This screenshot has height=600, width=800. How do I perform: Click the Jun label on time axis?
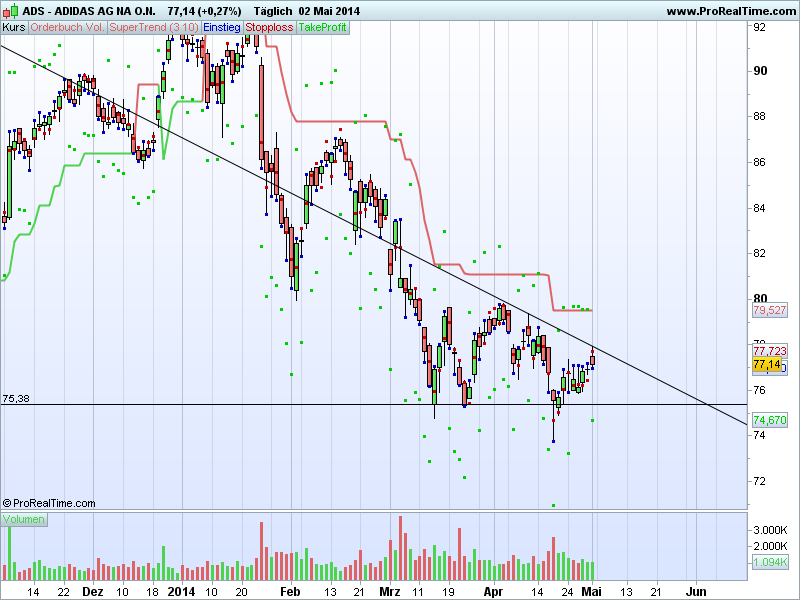pyautogui.click(x=696, y=592)
